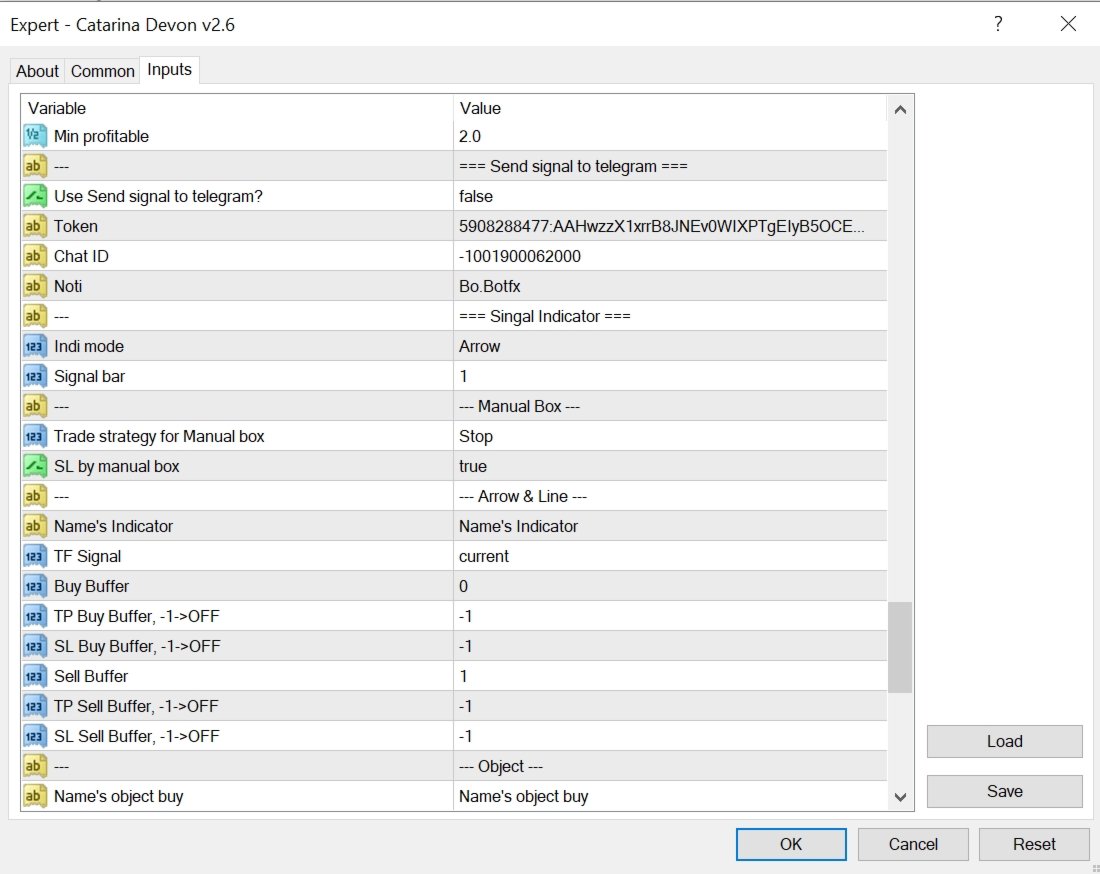Open Trade strategy for Manual box value
This screenshot has height=874, width=1100.
tap(670, 436)
